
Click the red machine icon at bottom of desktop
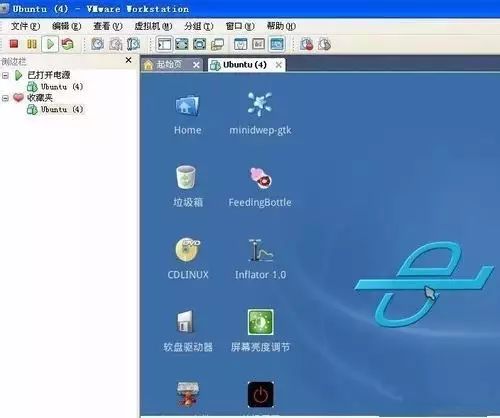pos(188,395)
